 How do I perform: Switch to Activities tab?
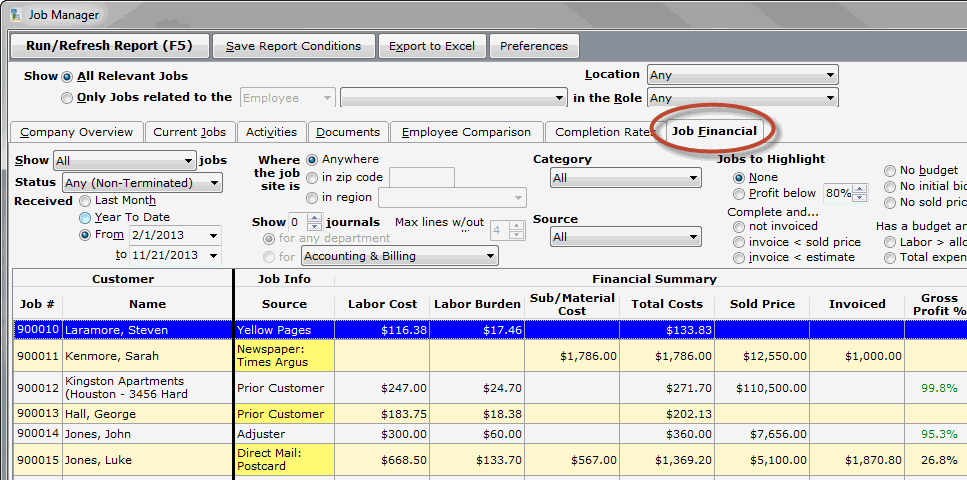(x=271, y=132)
